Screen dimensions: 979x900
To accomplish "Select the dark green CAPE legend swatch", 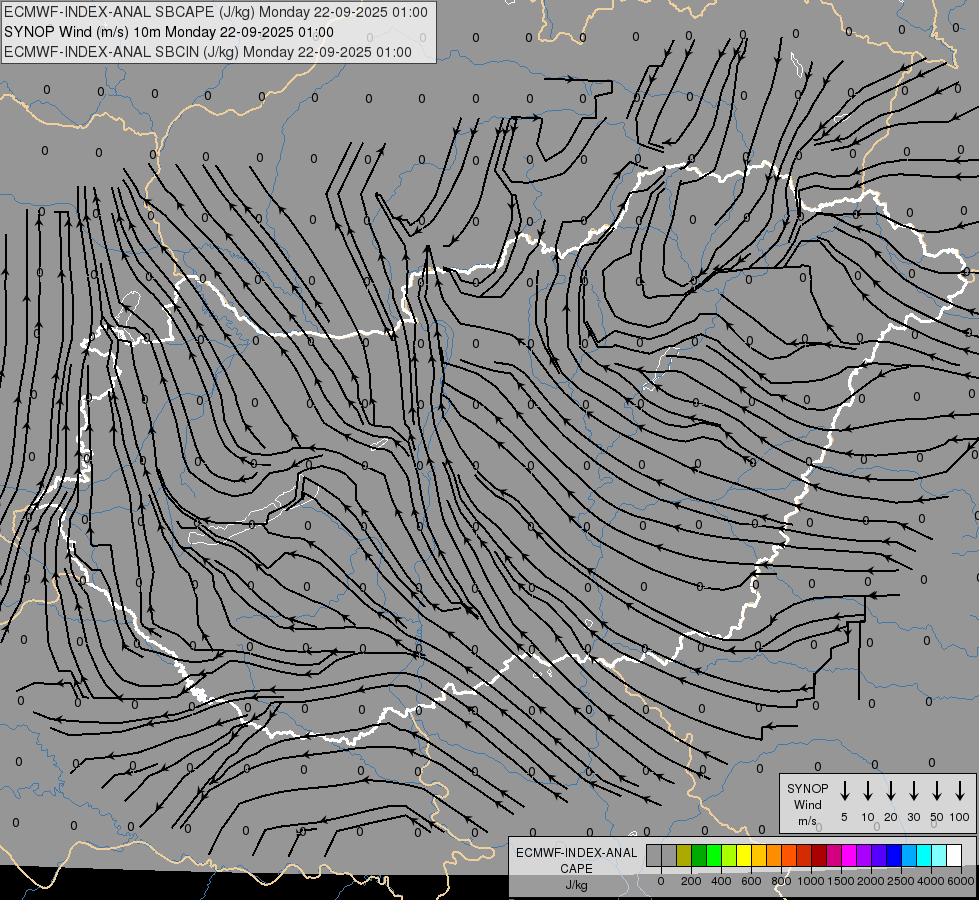I will coord(699,855).
